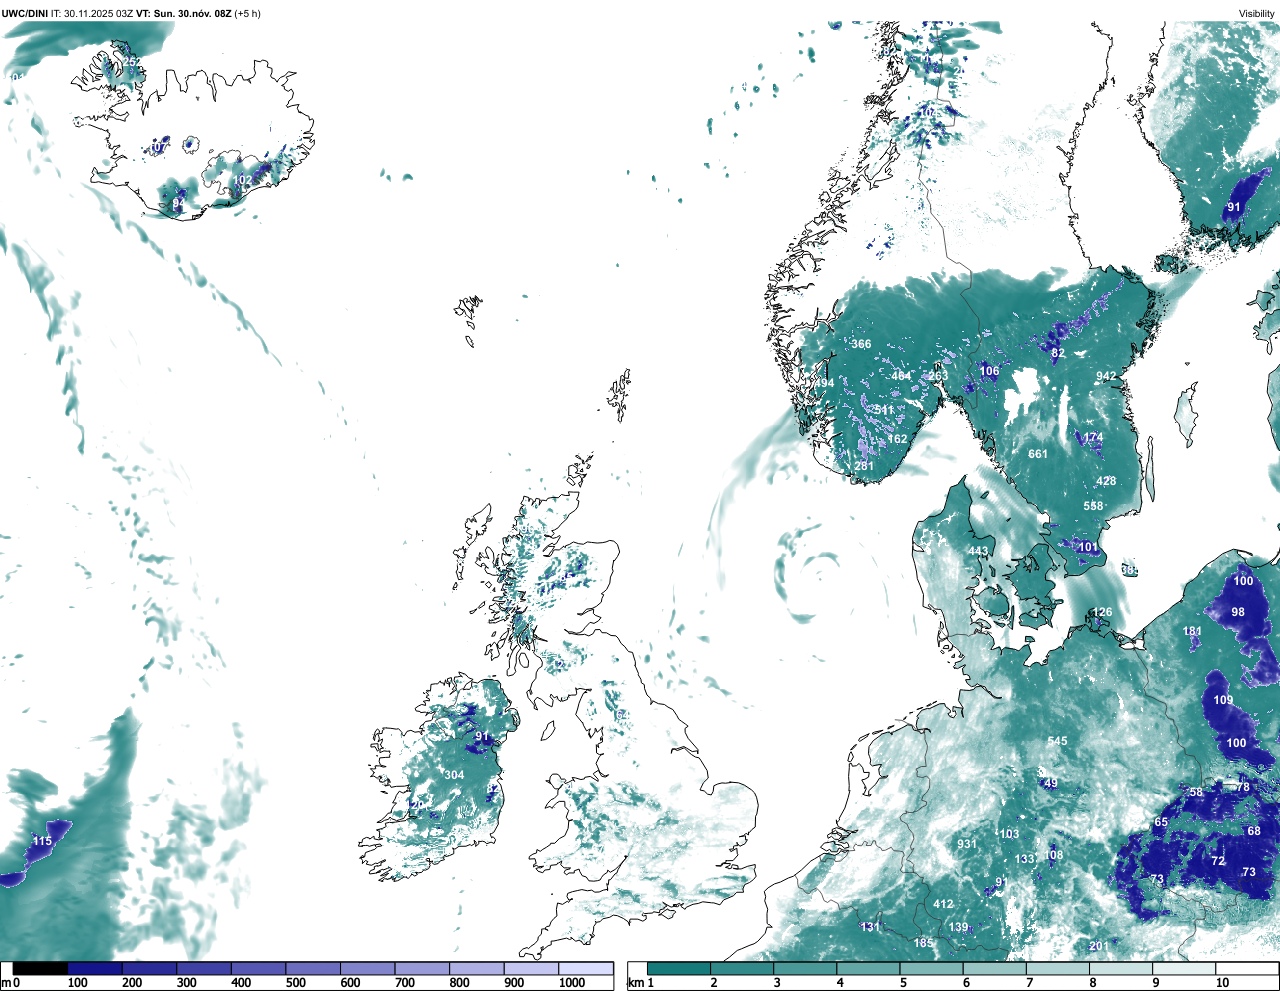Image resolution: width=1280 pixels, height=991 pixels.
Task: Click the 'km' unit label of the right legend
Action: pyautogui.click(x=635, y=983)
